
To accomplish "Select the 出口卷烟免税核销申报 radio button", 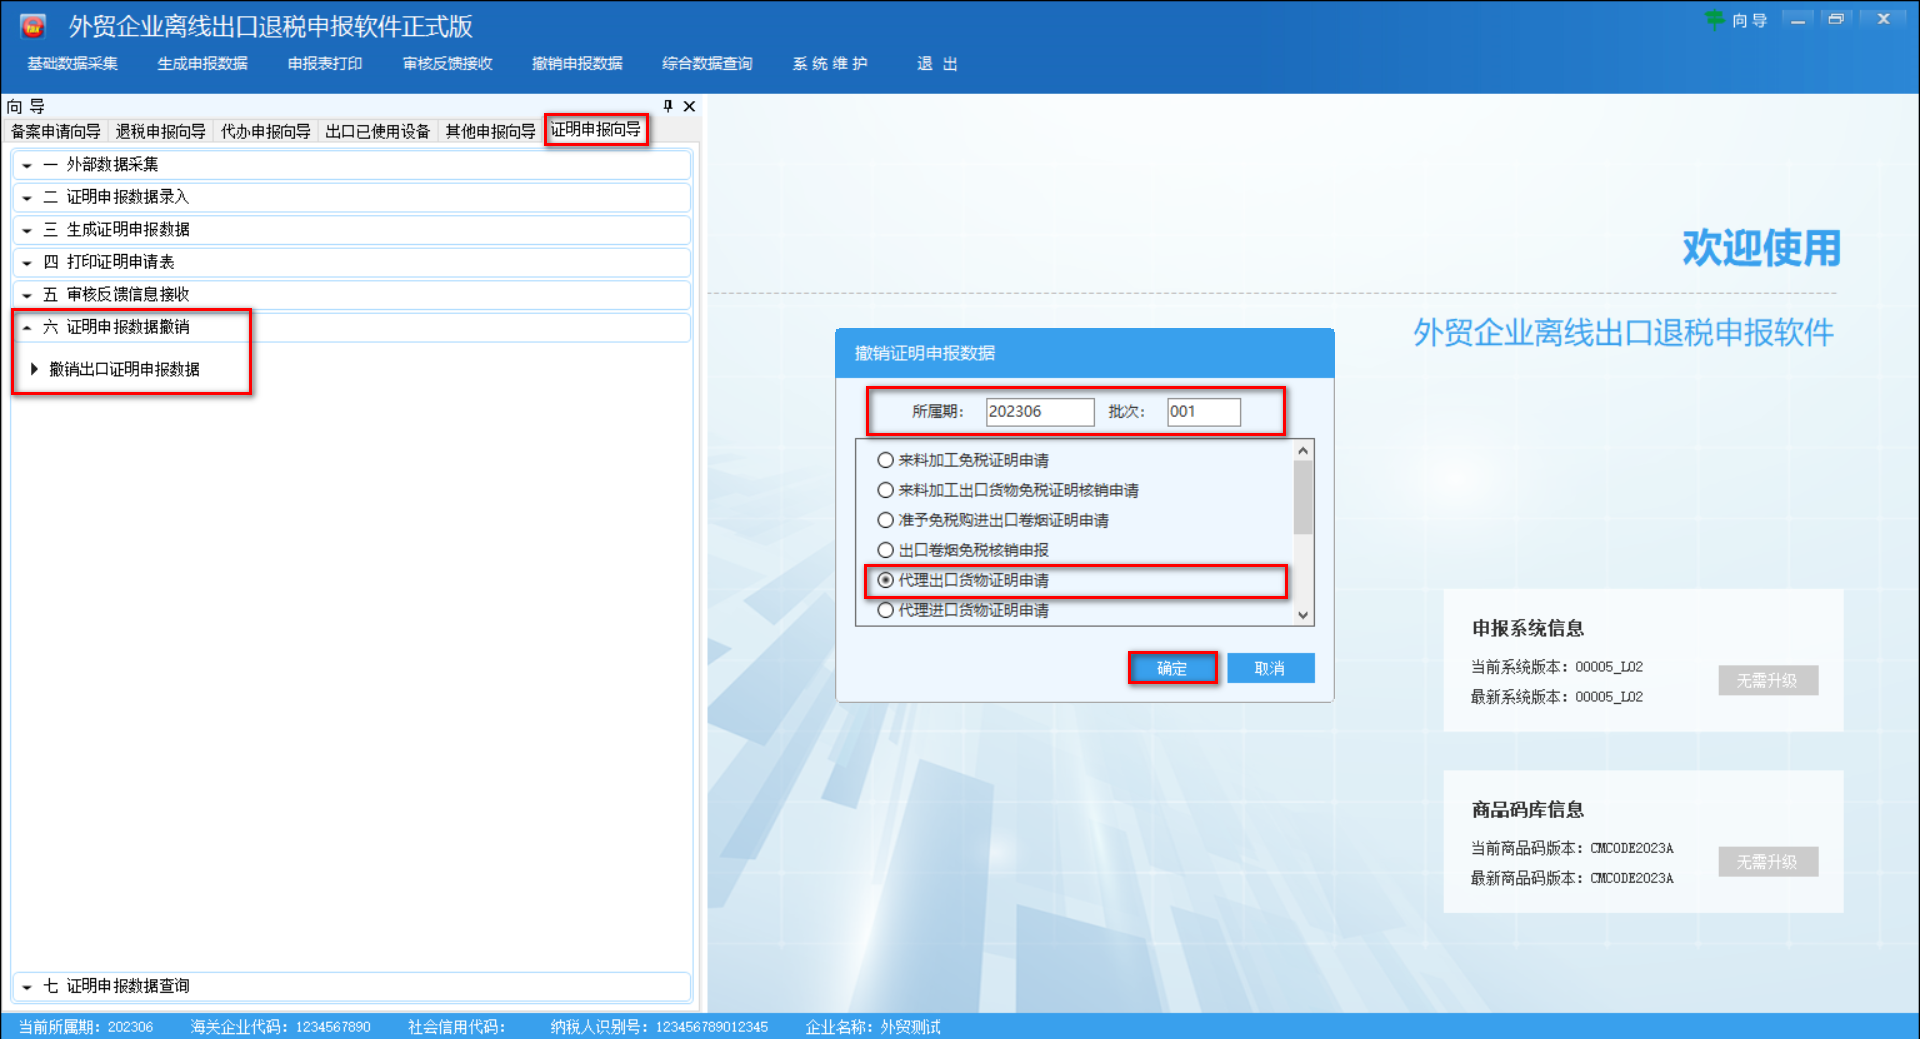I will point(886,550).
